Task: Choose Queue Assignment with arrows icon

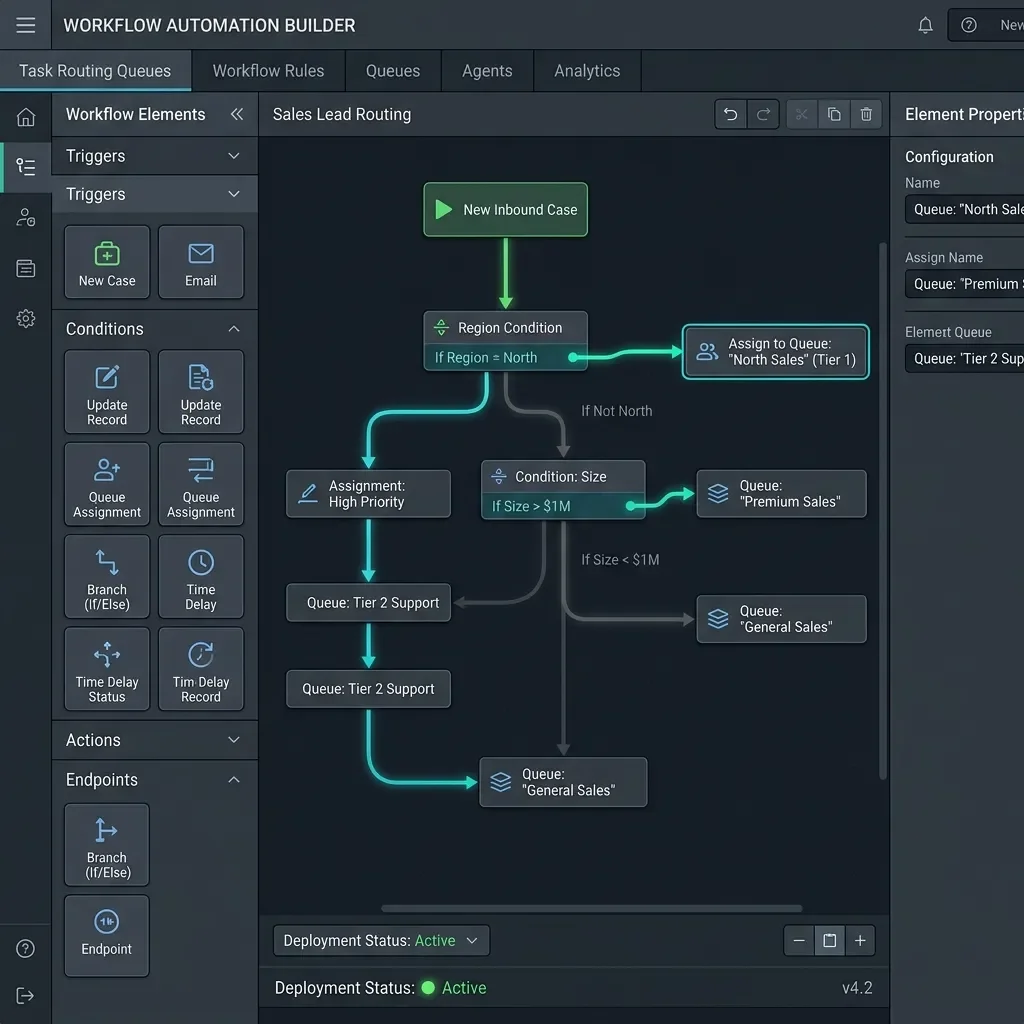Action: tap(200, 484)
